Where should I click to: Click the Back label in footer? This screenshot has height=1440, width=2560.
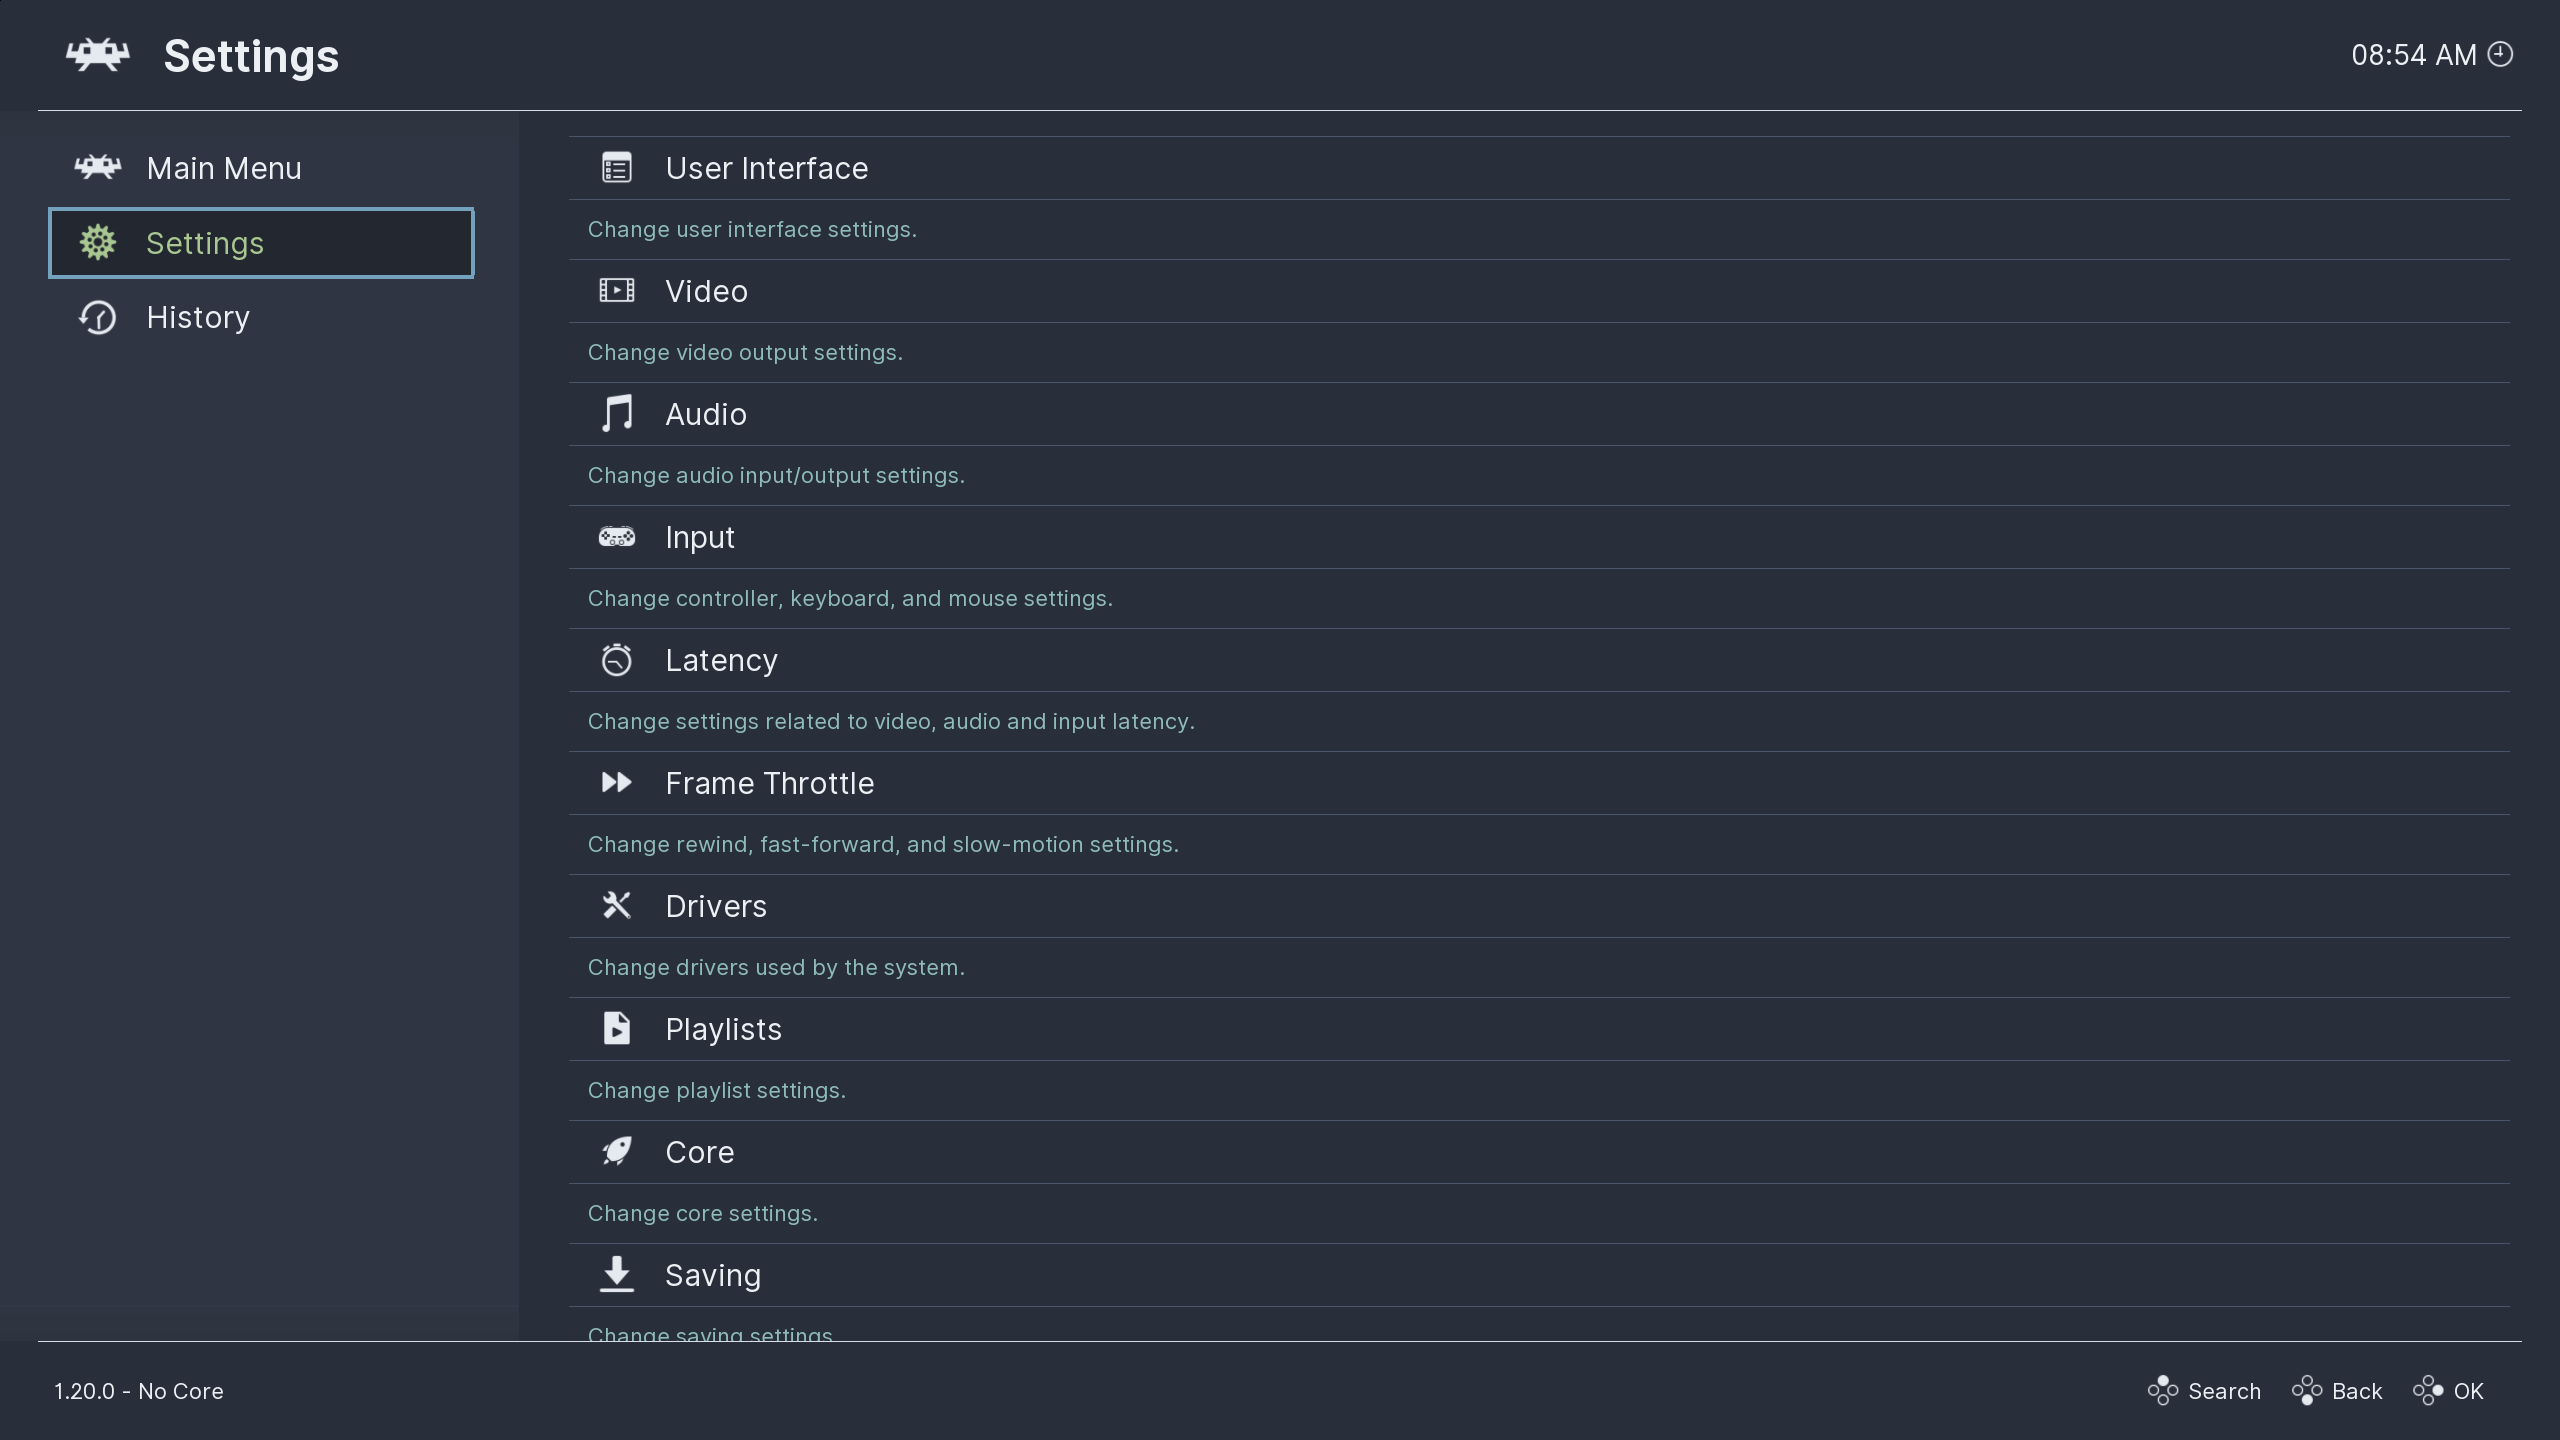[2357, 1391]
